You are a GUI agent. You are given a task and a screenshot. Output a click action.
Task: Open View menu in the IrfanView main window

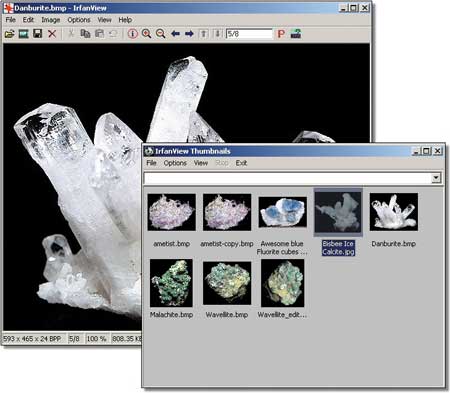104,20
